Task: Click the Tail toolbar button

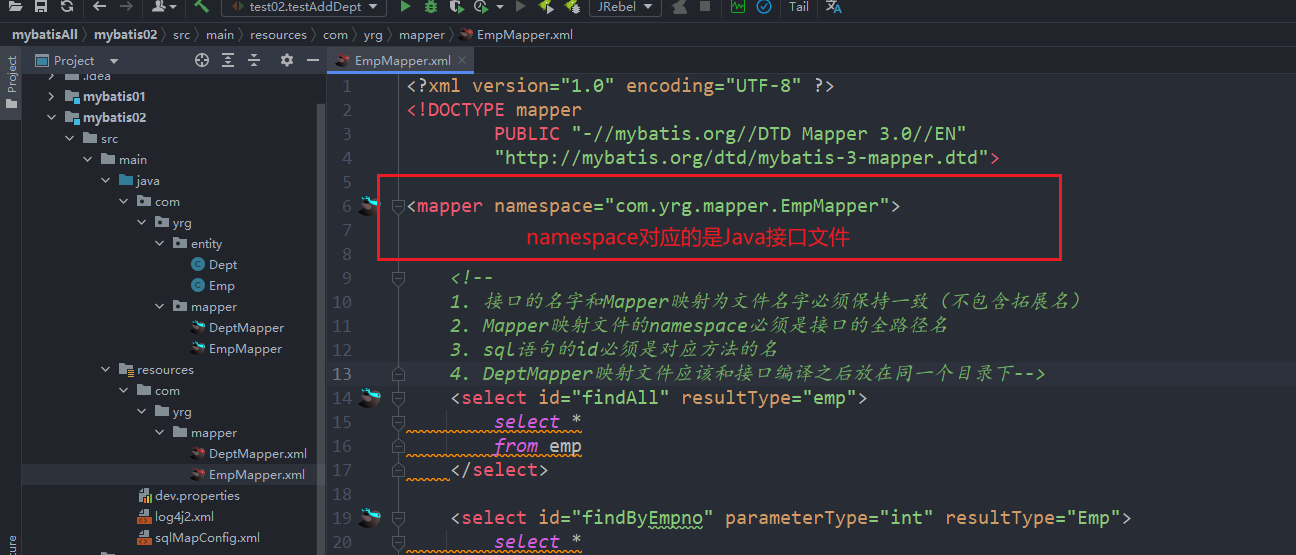Action: coord(798,7)
